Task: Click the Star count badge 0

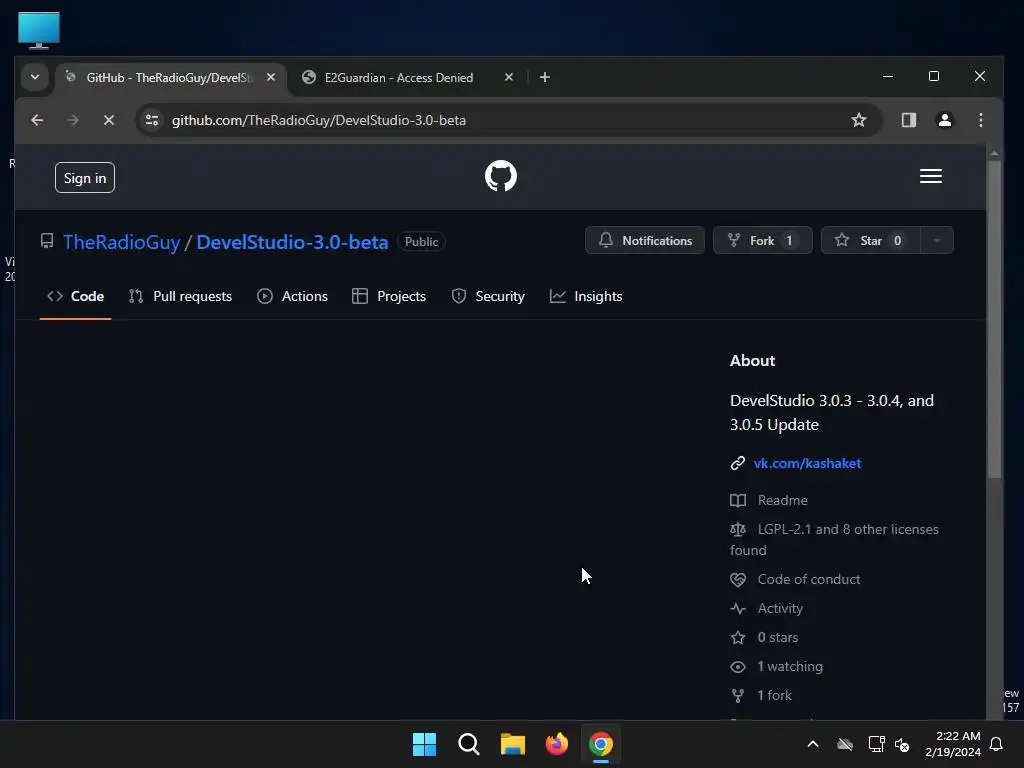Action: coord(897,240)
